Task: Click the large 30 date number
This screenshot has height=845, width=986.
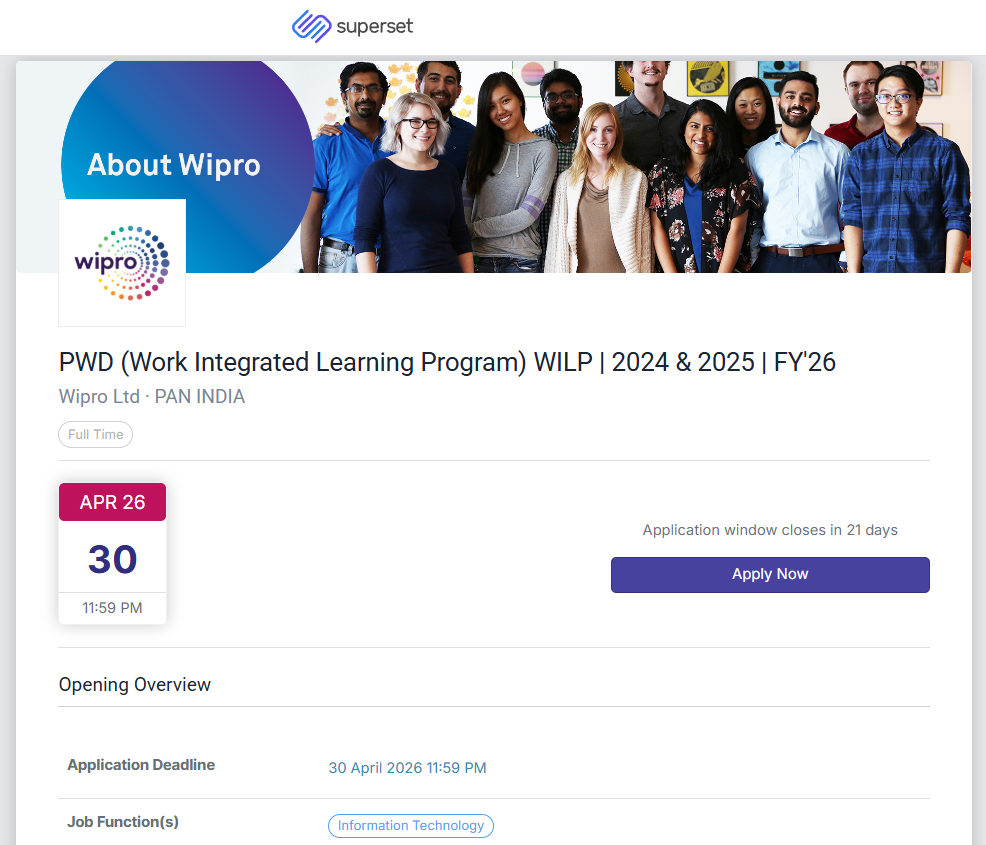Action: [112, 559]
